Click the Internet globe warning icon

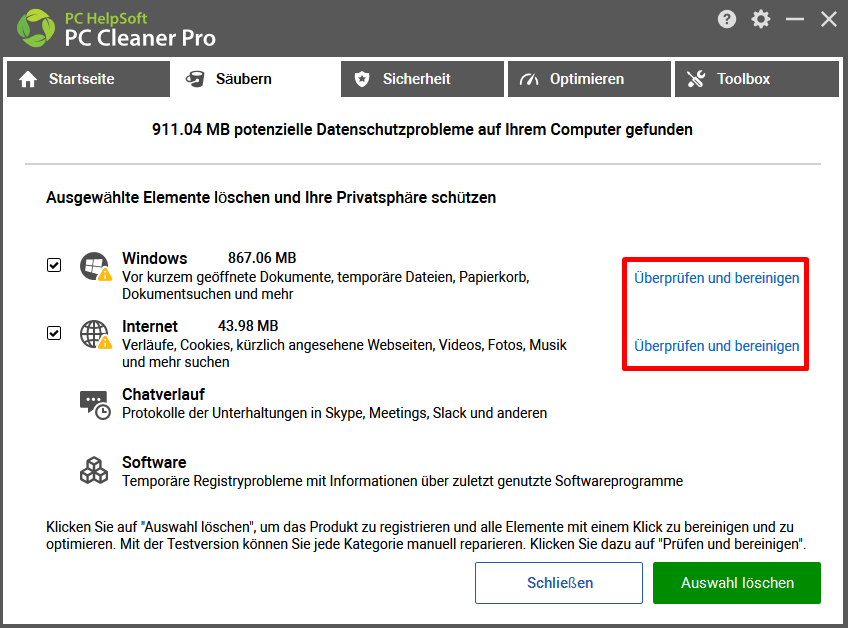click(x=96, y=335)
